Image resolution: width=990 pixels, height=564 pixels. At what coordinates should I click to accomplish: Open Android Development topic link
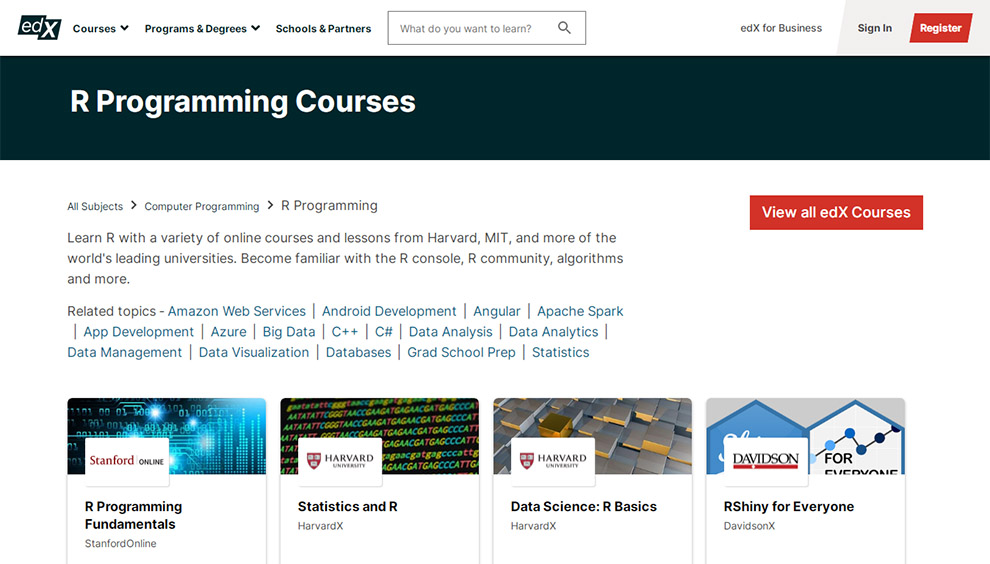tap(389, 311)
